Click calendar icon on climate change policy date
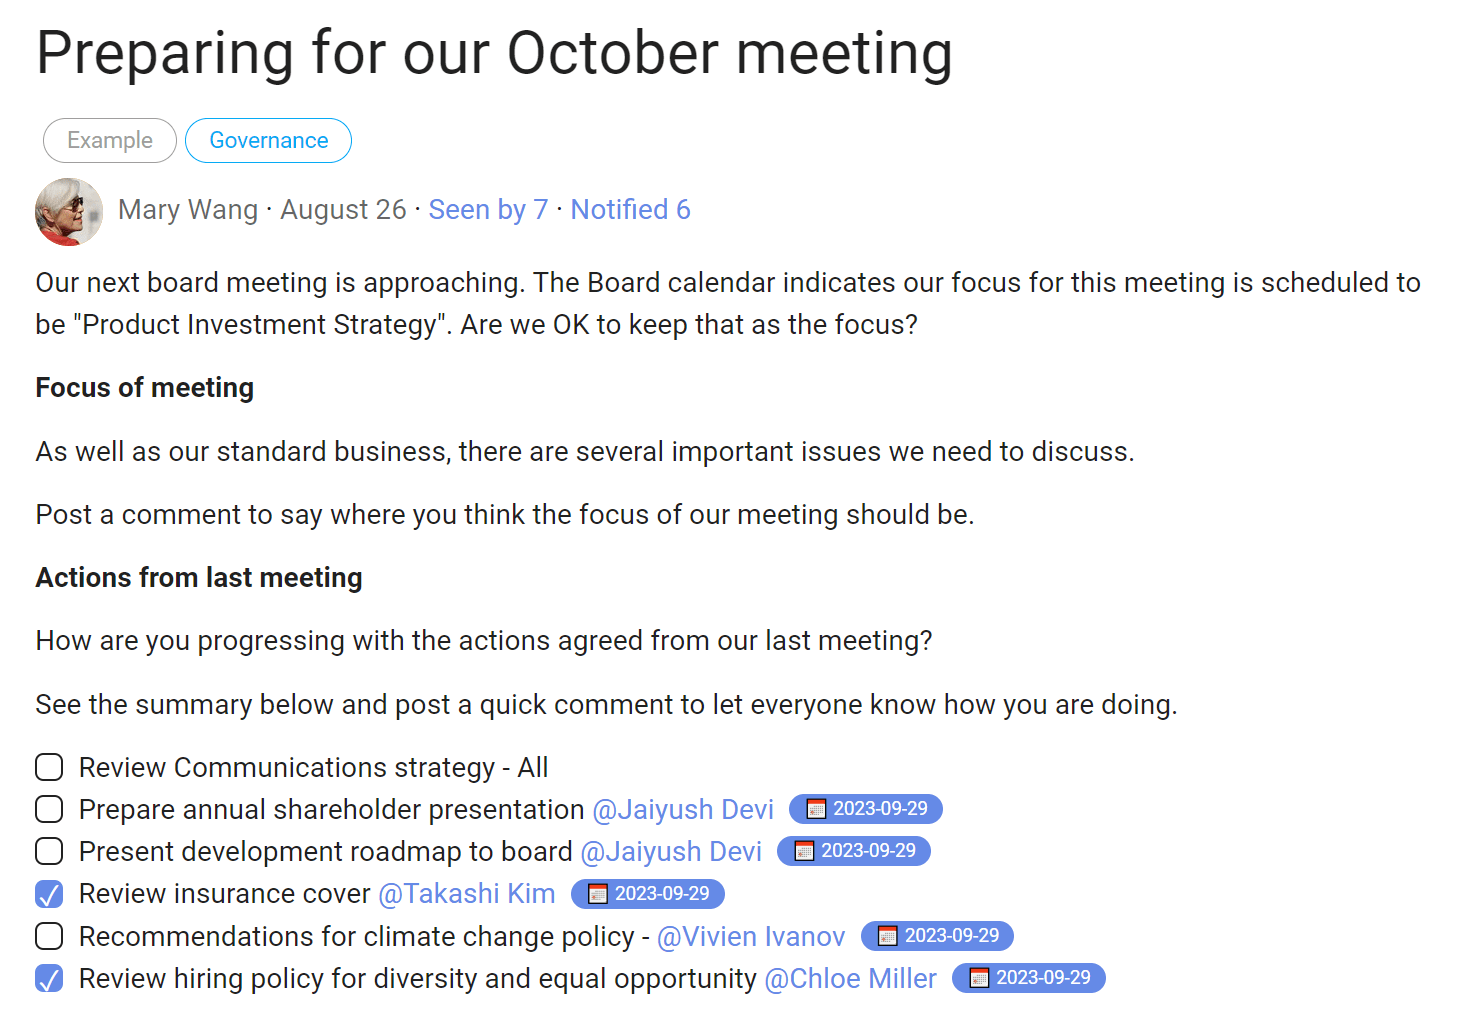 tap(887, 936)
